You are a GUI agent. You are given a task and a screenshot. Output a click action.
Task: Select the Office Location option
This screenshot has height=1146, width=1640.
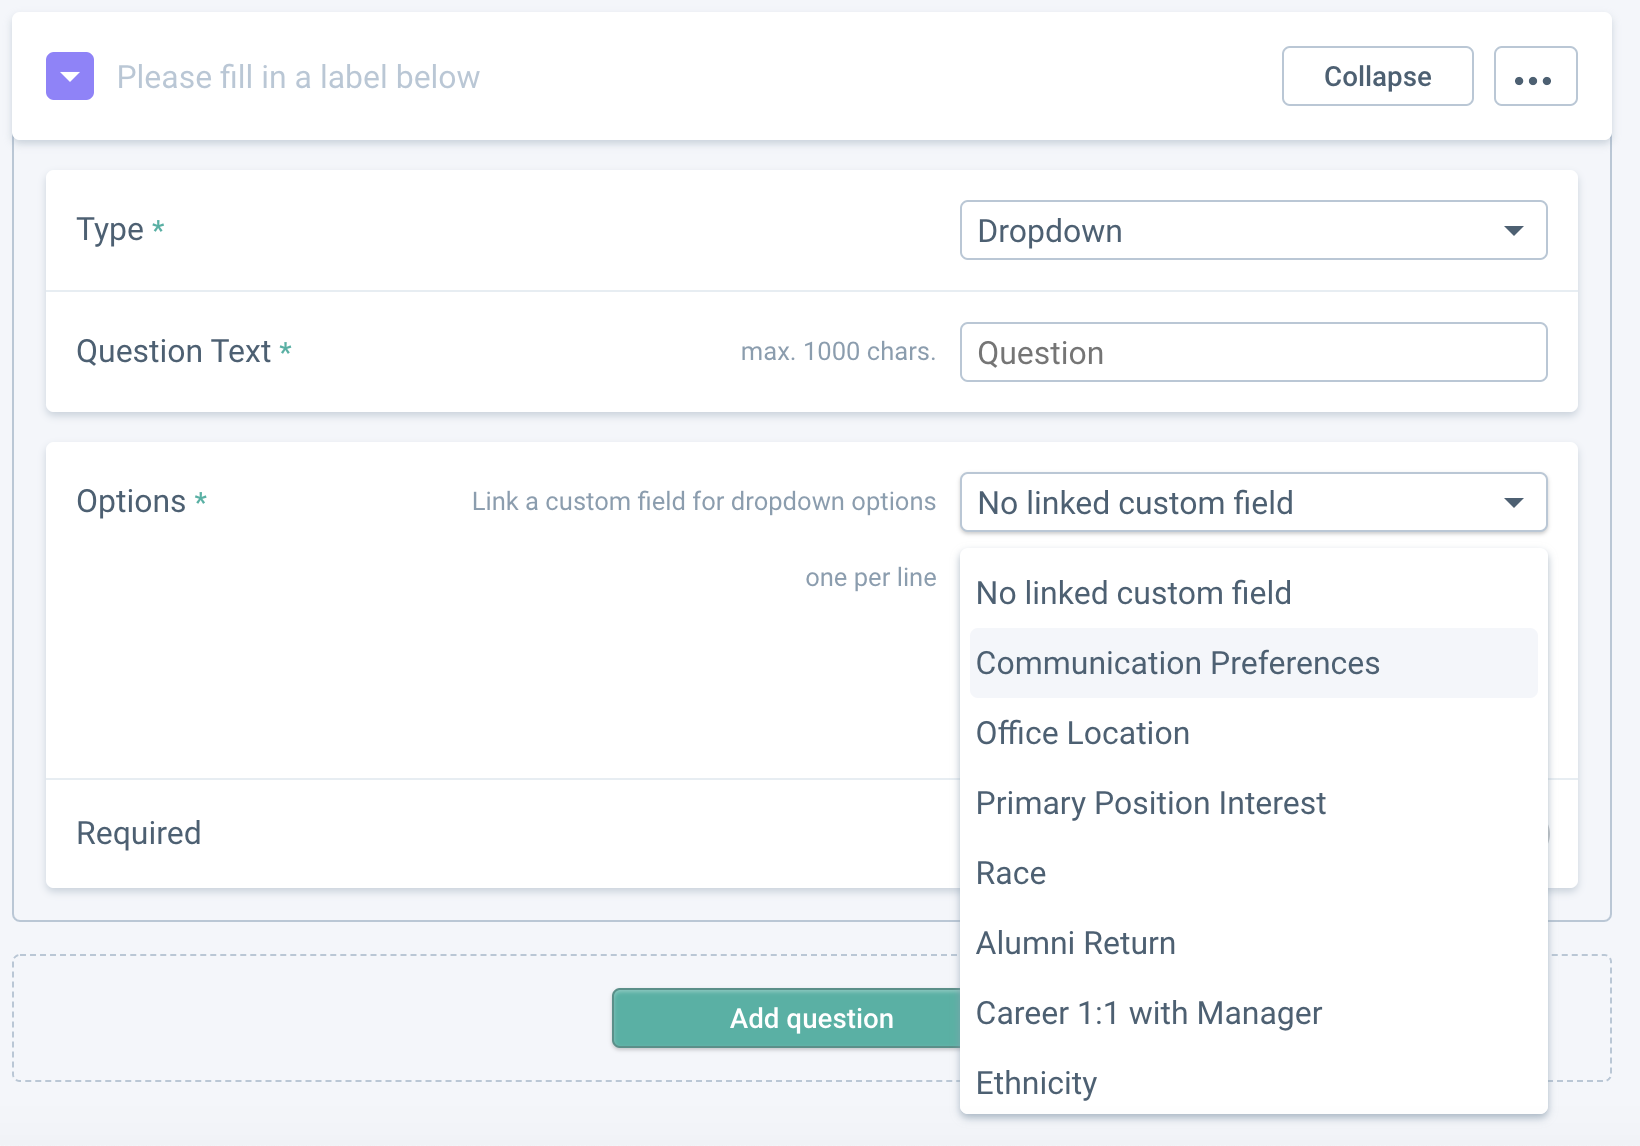1253,733
